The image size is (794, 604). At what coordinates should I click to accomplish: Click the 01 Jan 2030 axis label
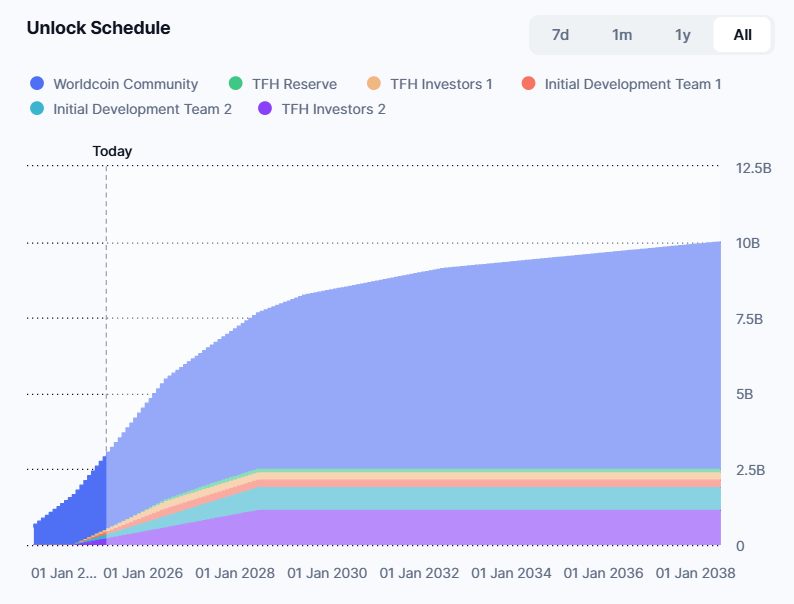click(x=327, y=573)
